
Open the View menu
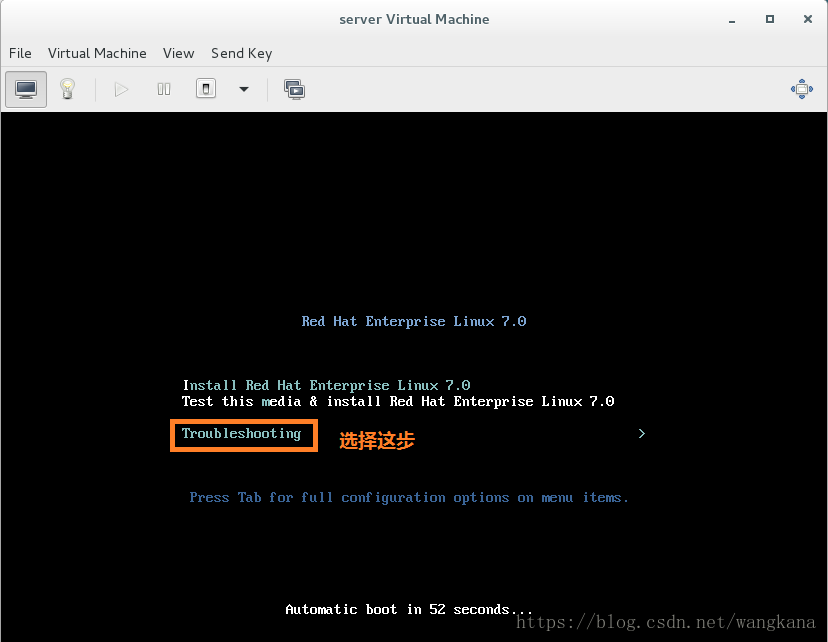[x=178, y=53]
